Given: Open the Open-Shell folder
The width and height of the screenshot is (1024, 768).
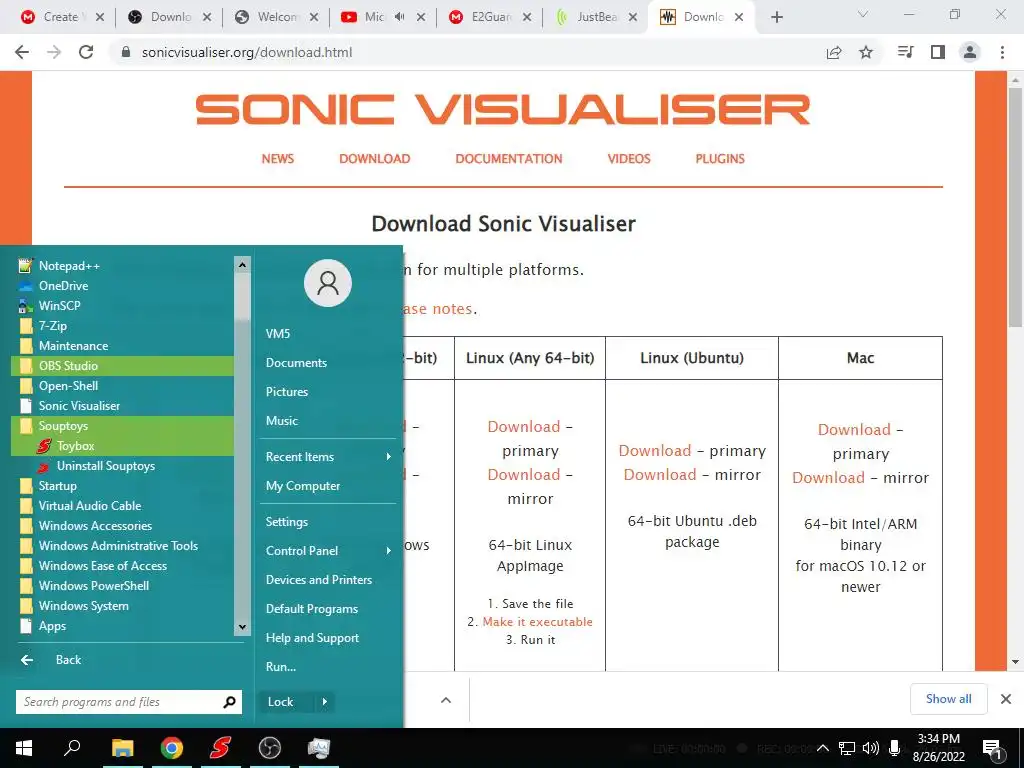Looking at the screenshot, I should [x=122, y=385].
